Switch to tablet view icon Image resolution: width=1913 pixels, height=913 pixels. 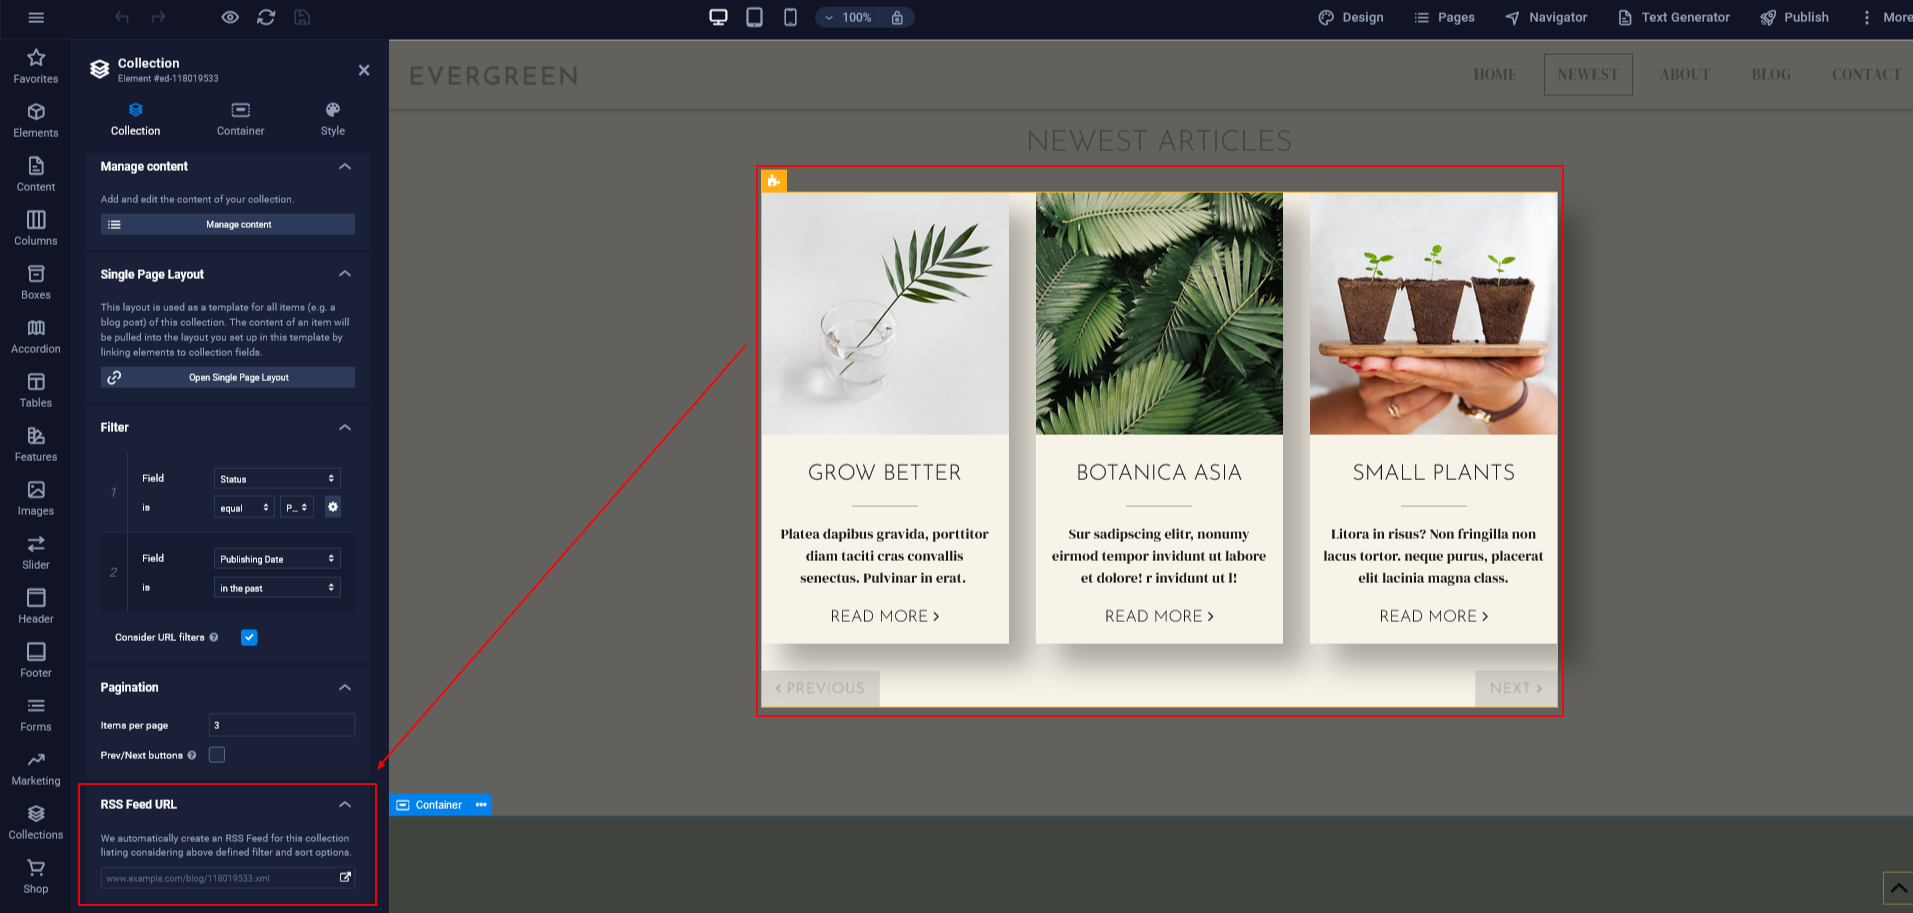(x=754, y=17)
